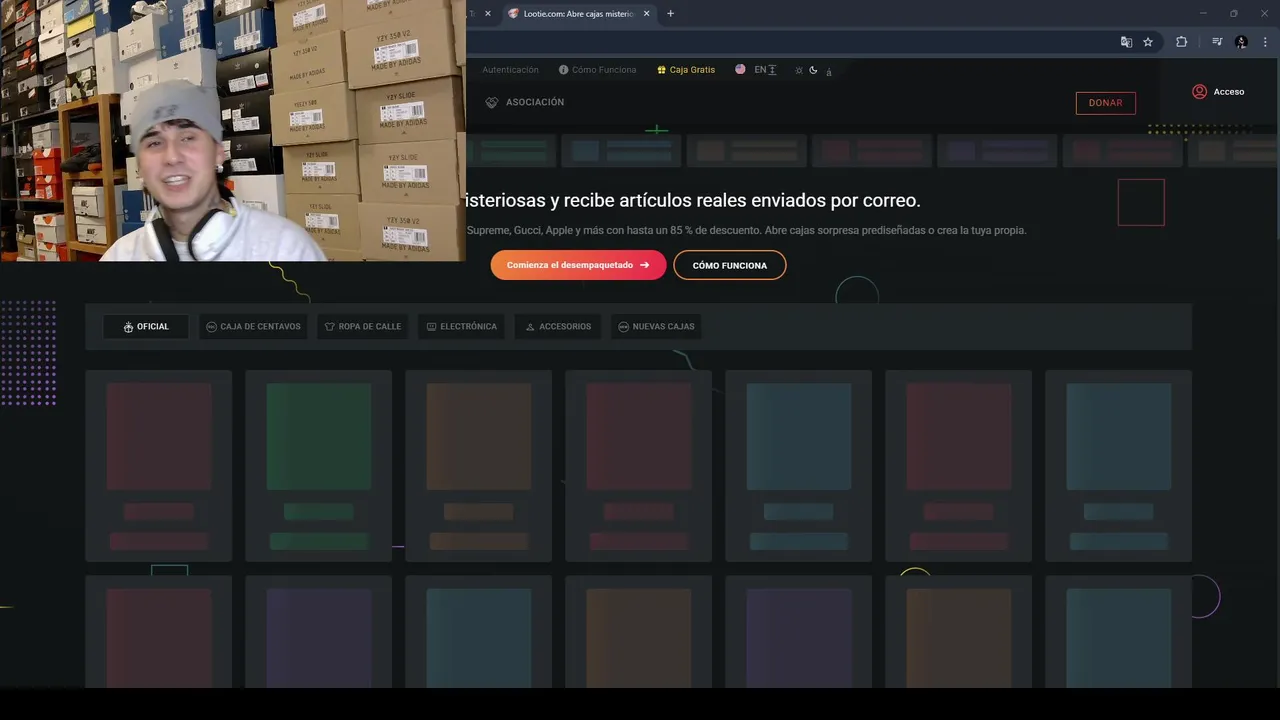Viewport: 1280px width, 720px height.
Task: Open the Chrome profile avatar
Action: pyautogui.click(x=1241, y=42)
